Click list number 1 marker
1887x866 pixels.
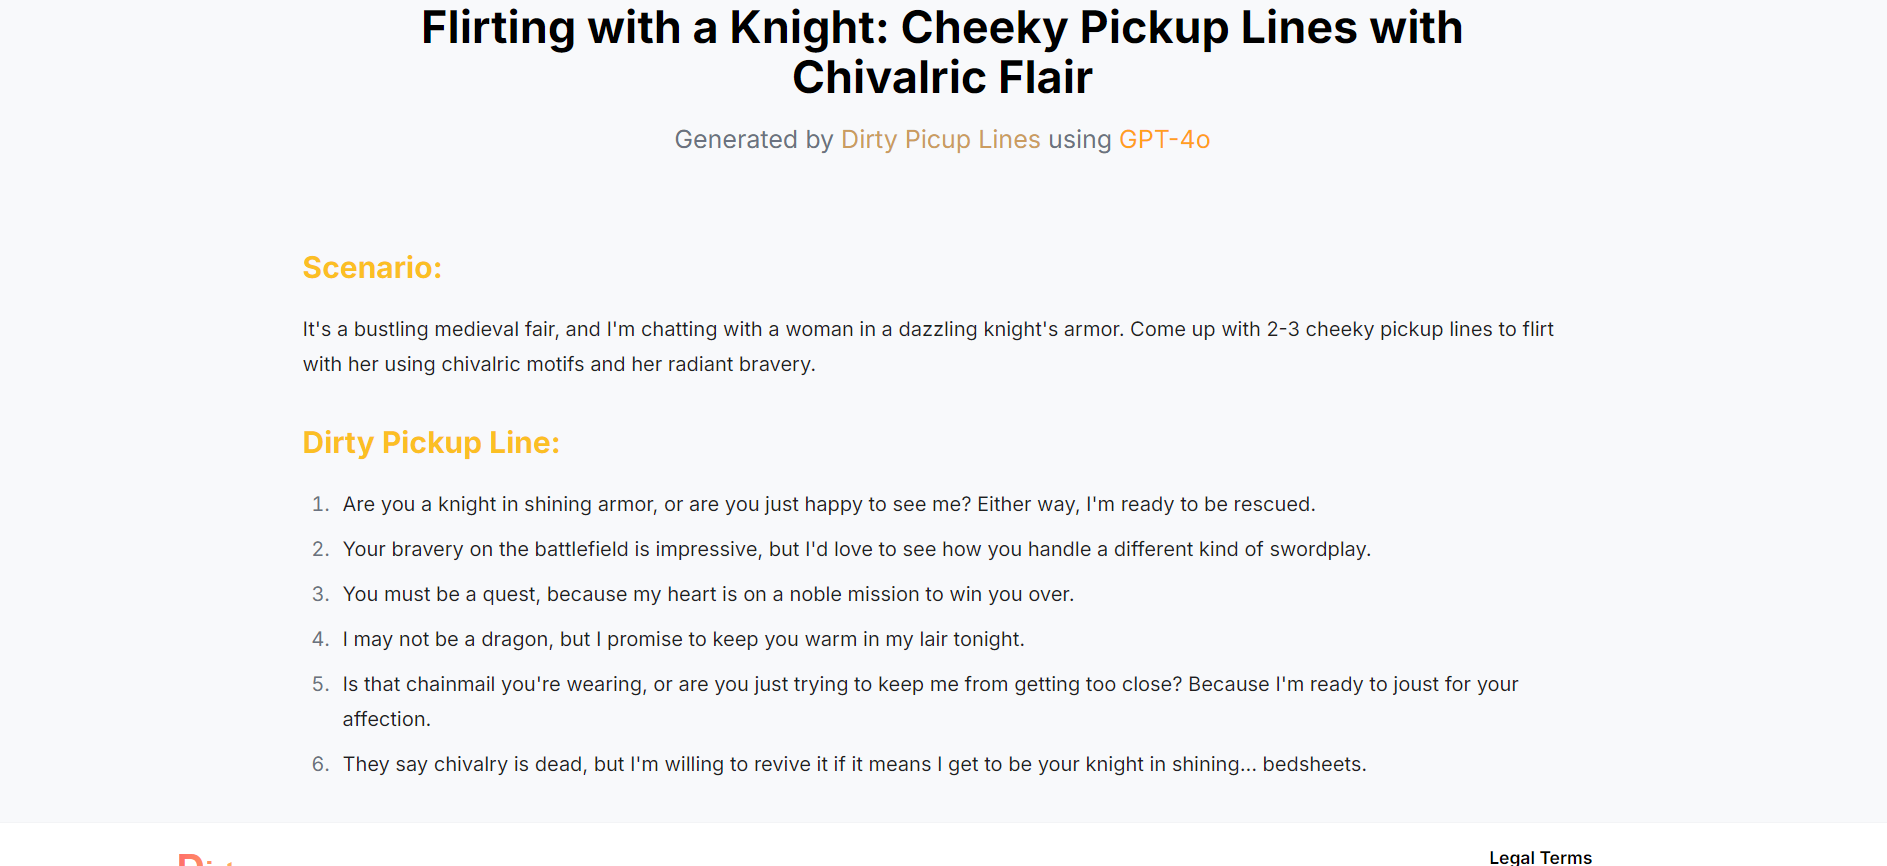pyautogui.click(x=320, y=504)
